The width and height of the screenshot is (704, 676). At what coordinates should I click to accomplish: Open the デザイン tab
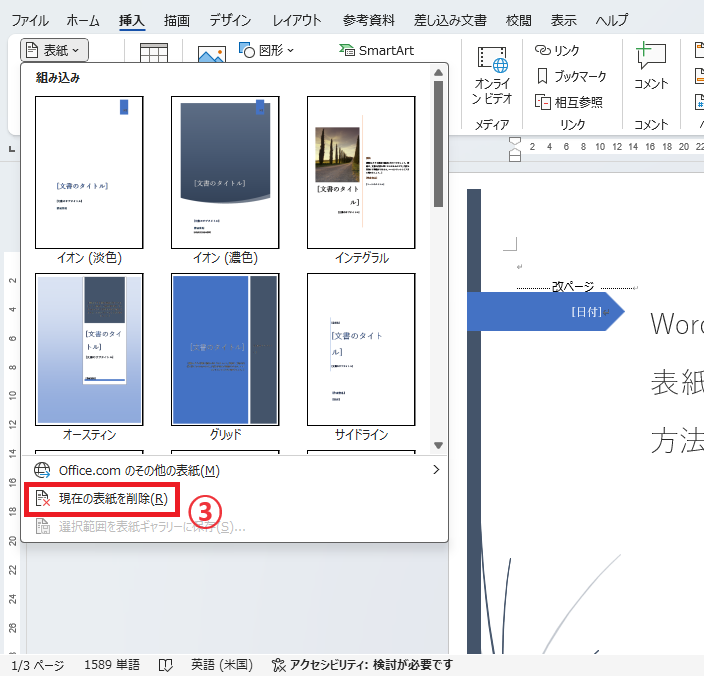click(230, 21)
